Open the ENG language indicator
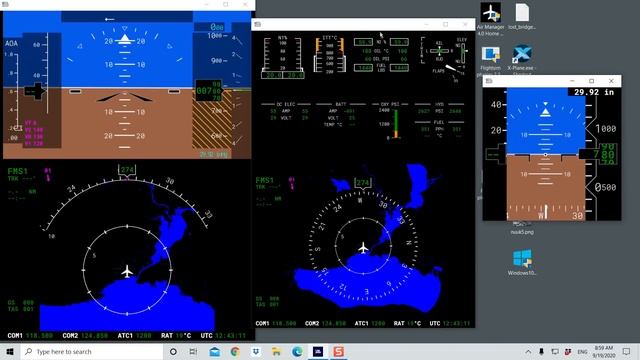 [582, 351]
